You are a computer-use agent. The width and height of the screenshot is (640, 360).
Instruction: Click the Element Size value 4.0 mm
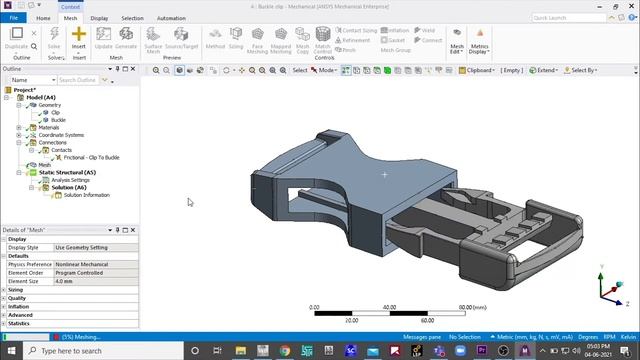(96, 281)
